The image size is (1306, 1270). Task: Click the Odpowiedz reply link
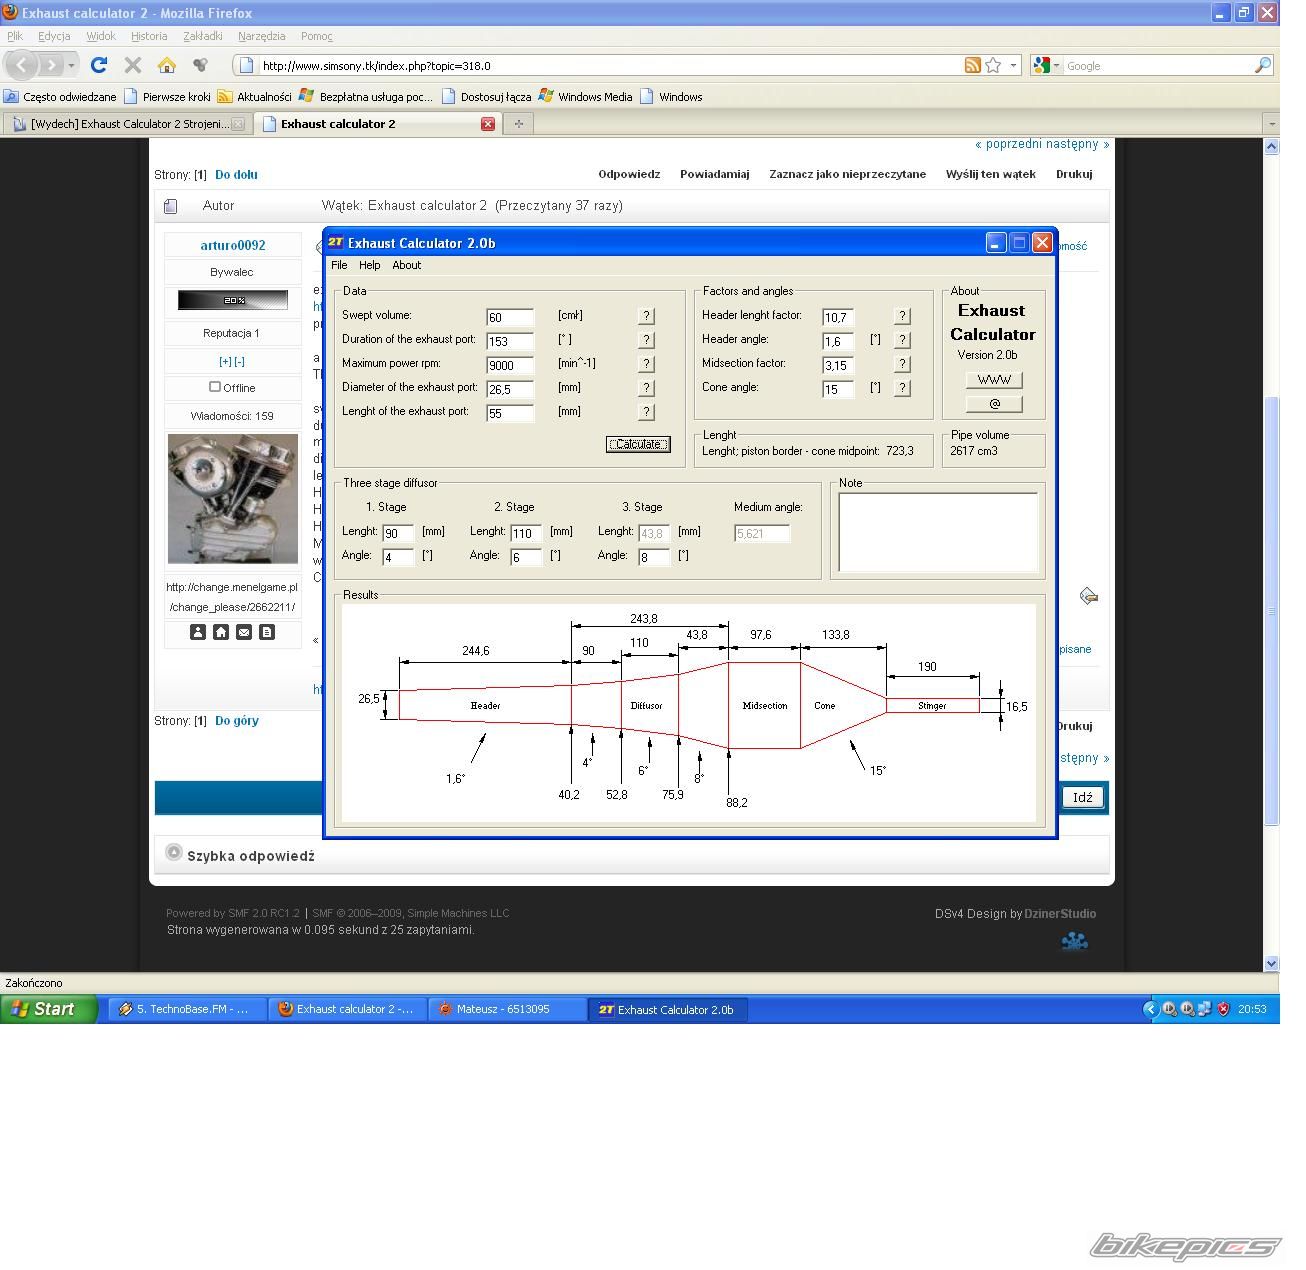click(629, 174)
